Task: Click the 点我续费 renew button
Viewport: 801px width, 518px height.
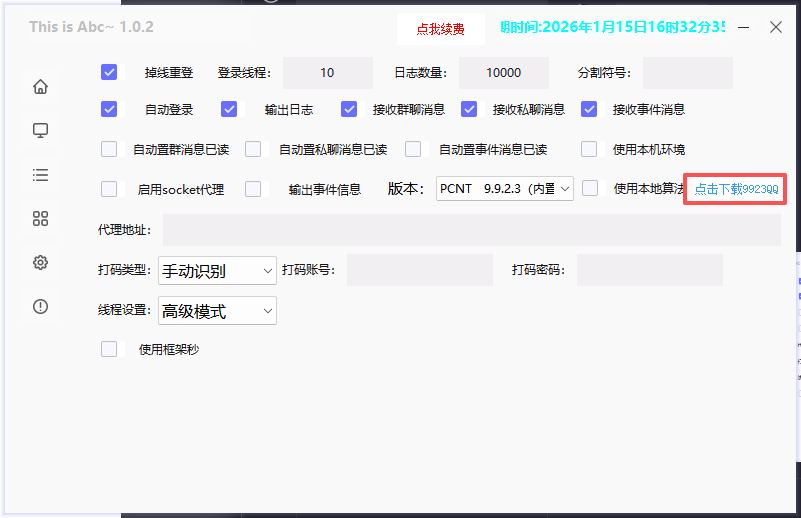Action: [441, 29]
